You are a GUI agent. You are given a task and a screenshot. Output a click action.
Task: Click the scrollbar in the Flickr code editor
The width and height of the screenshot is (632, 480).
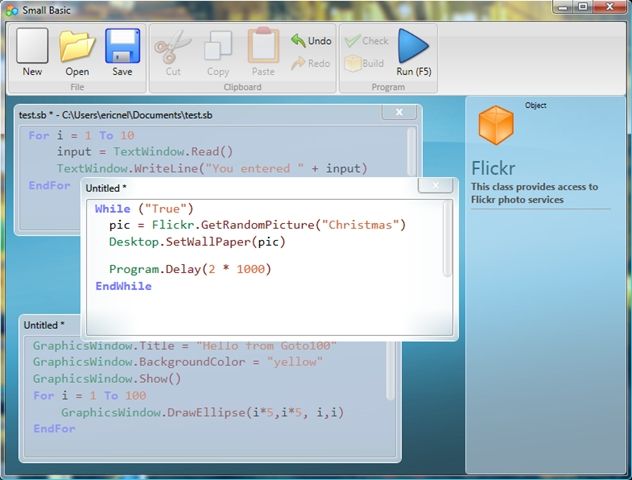tap(446, 239)
